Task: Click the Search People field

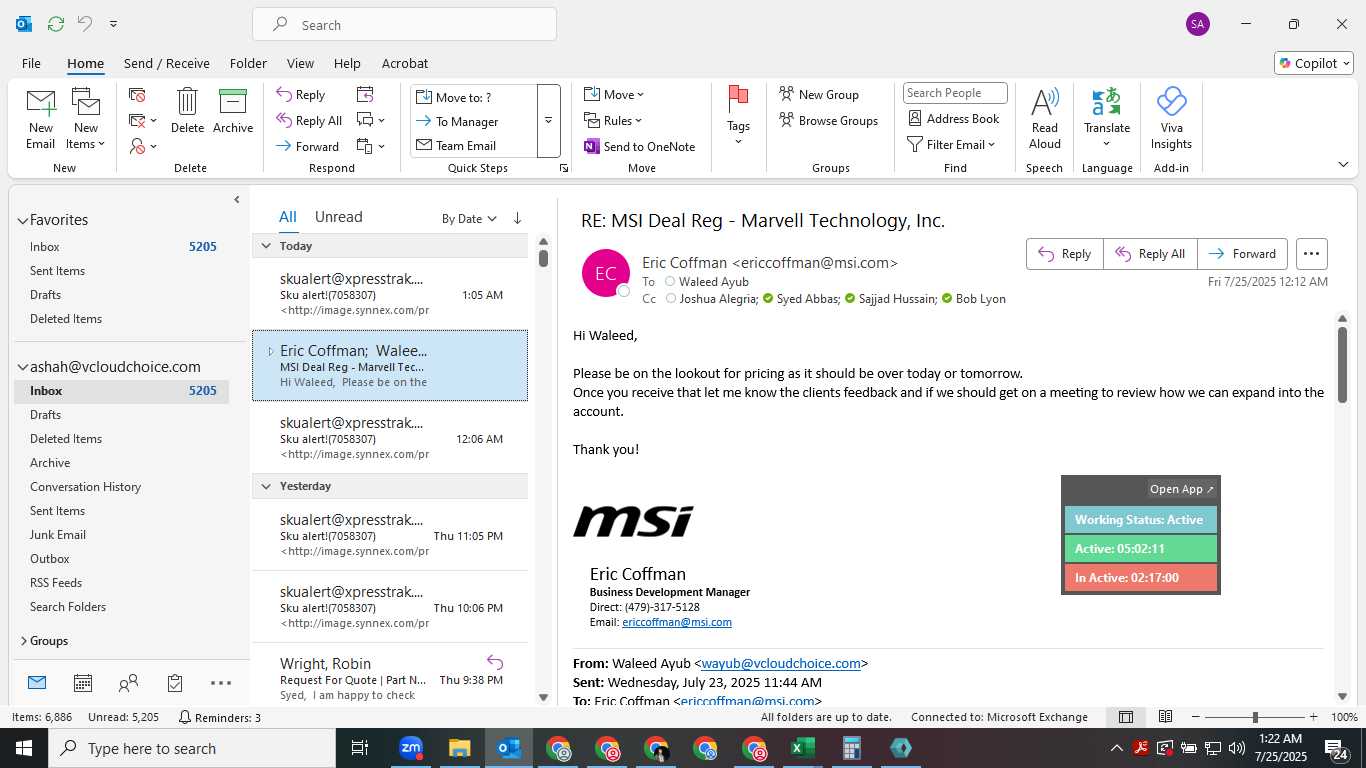Action: pos(955,93)
